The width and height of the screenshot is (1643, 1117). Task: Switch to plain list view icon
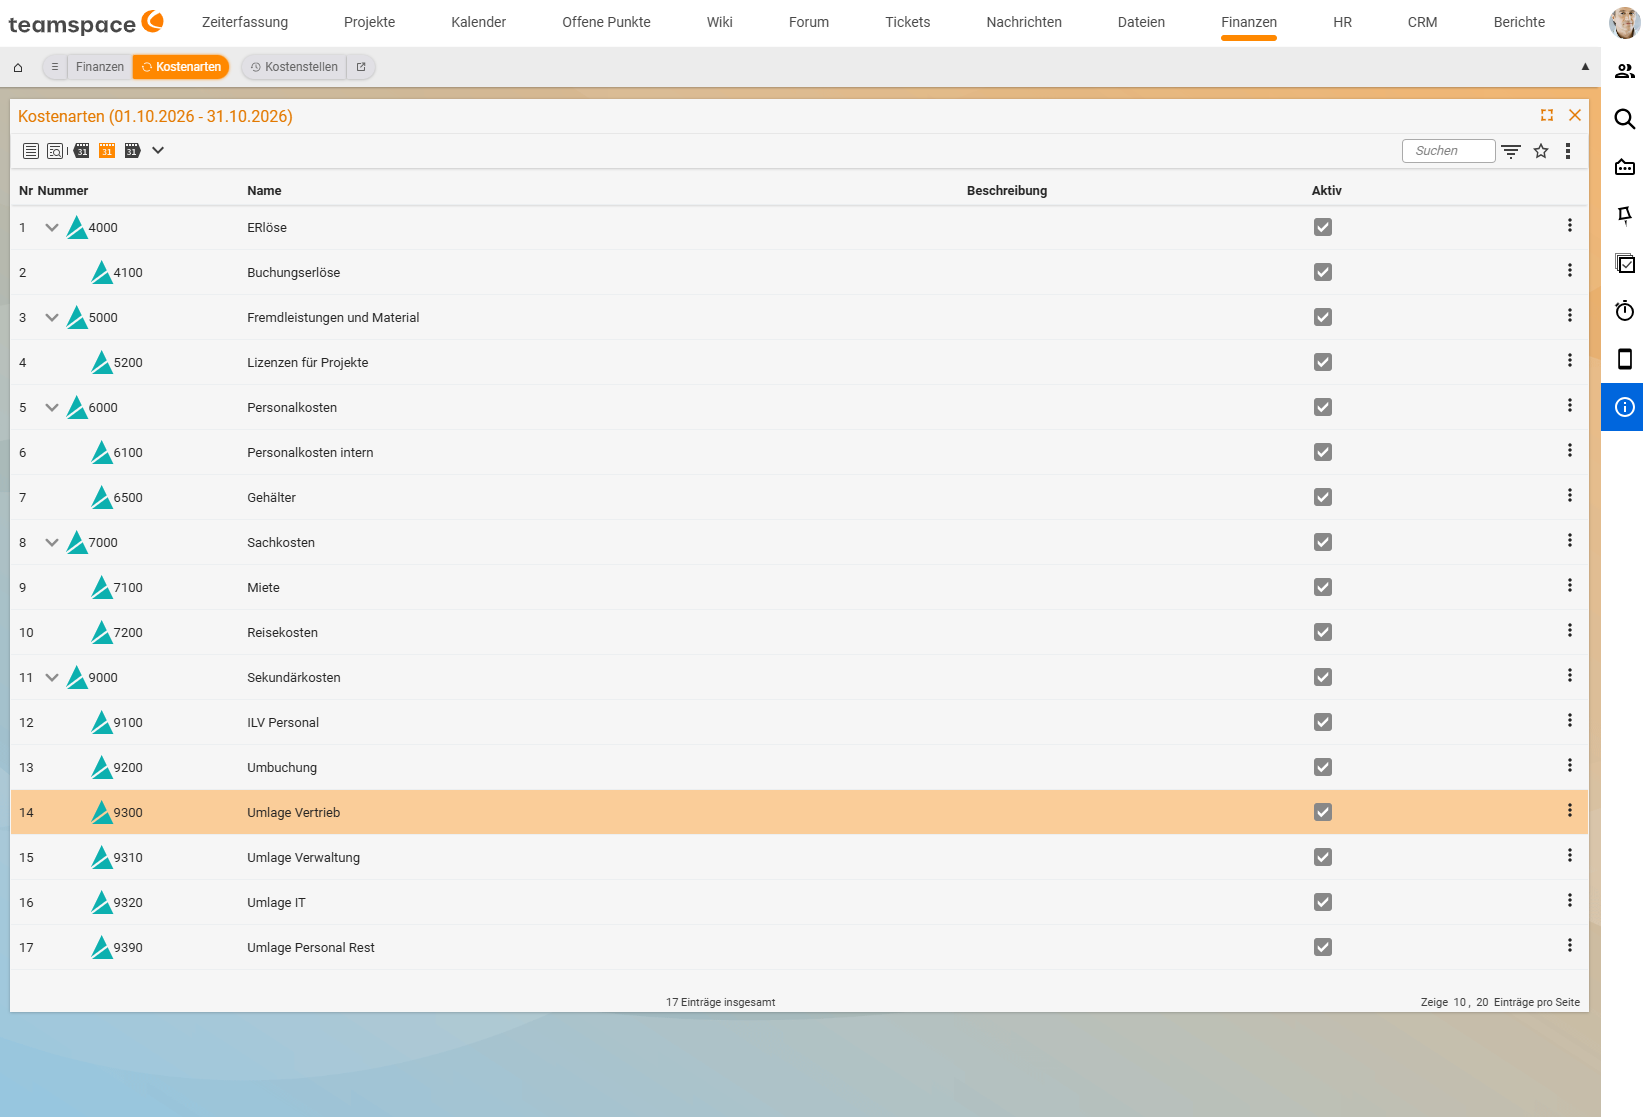31,151
